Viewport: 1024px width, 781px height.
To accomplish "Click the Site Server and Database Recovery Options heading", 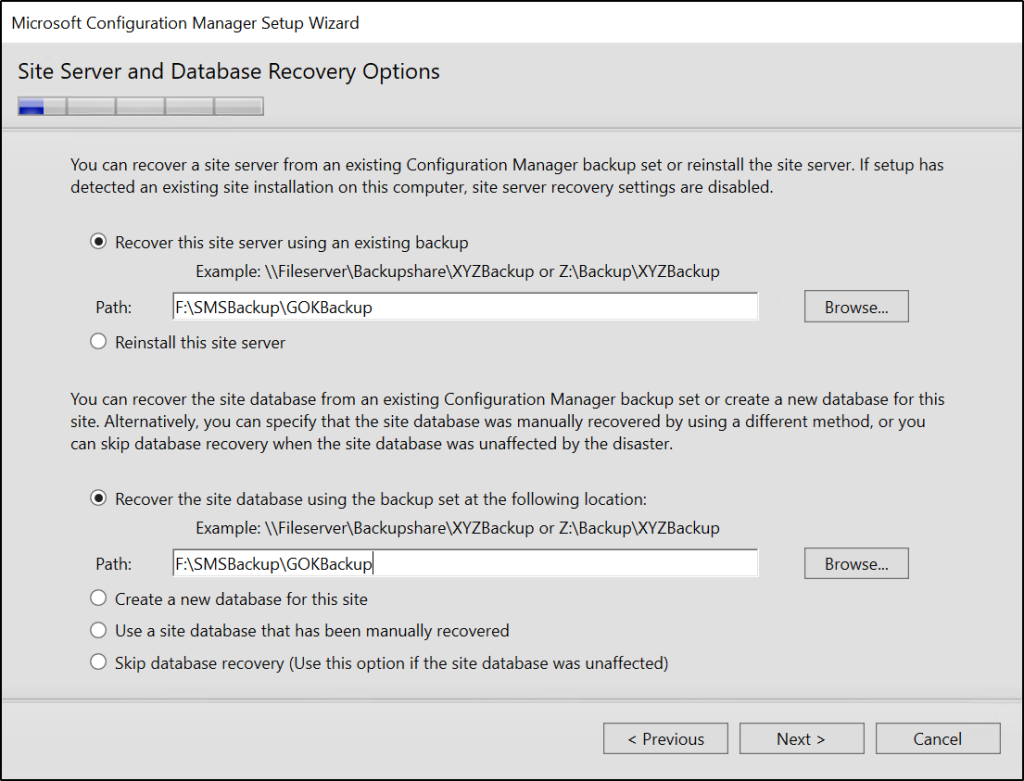I will (x=229, y=71).
